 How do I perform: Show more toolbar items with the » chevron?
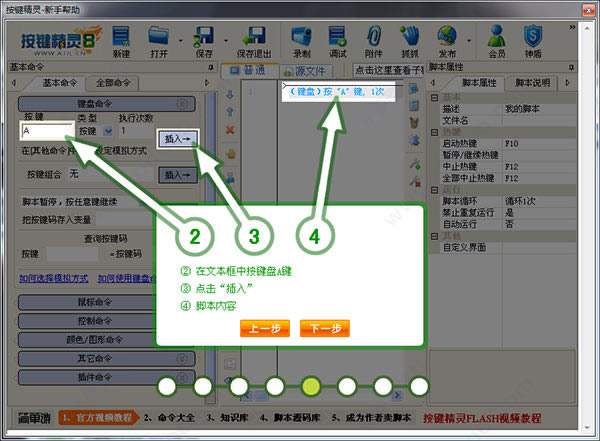coord(572,27)
